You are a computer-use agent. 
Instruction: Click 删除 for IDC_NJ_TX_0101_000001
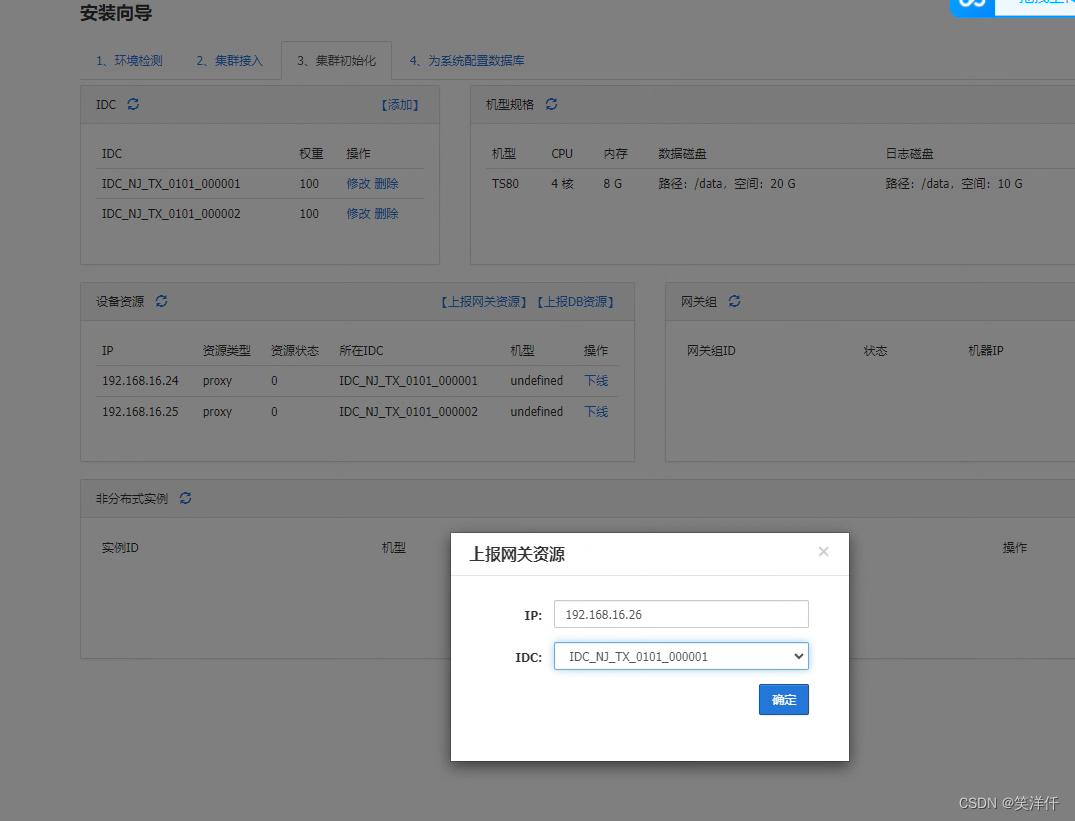point(386,184)
